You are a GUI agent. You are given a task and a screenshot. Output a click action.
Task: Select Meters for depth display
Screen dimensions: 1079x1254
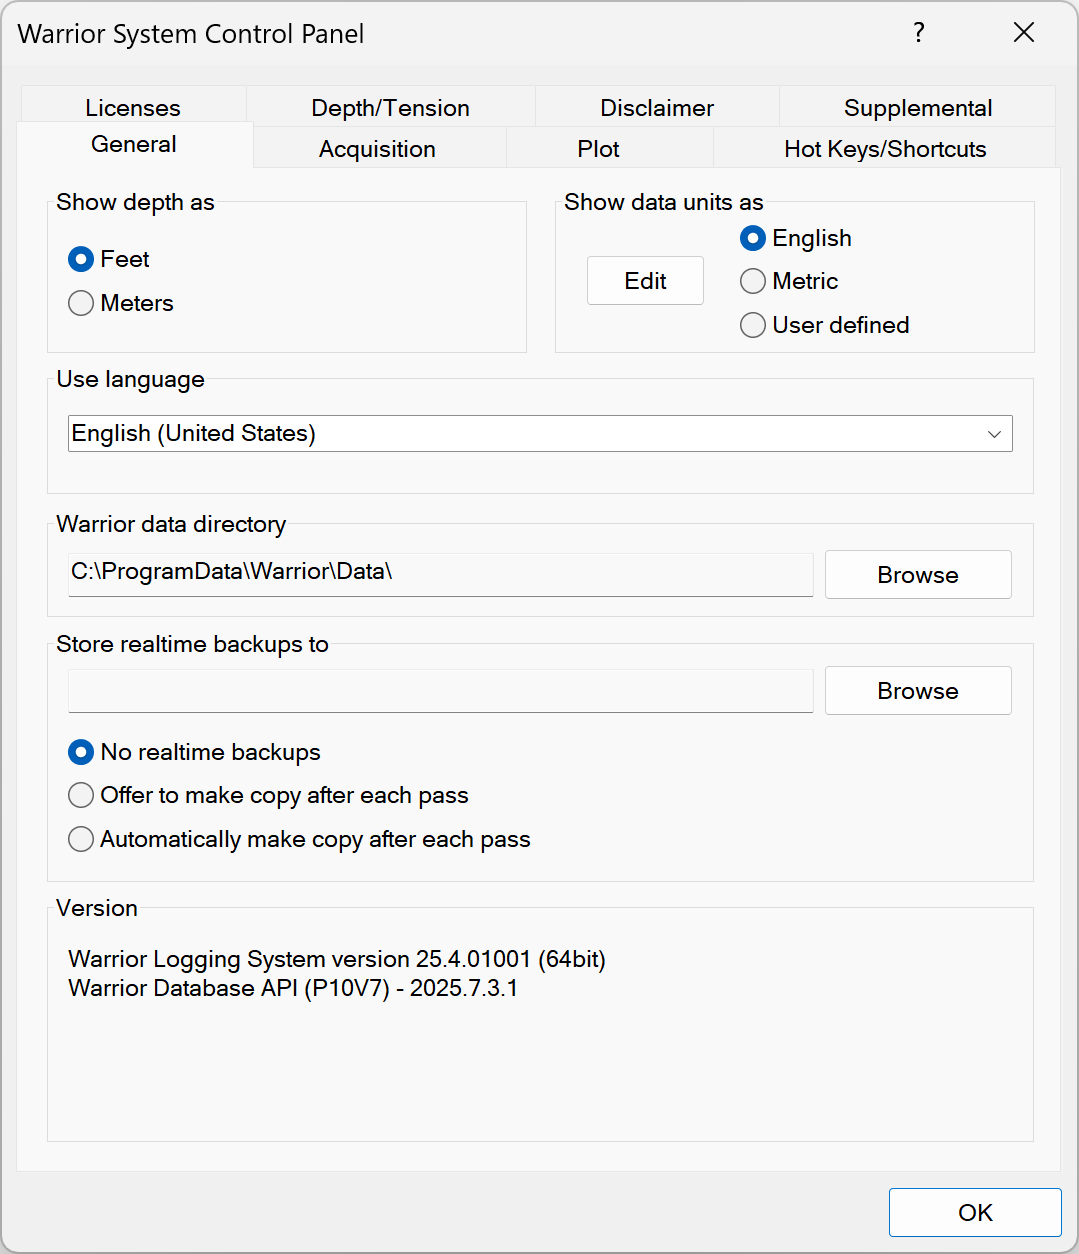(82, 303)
